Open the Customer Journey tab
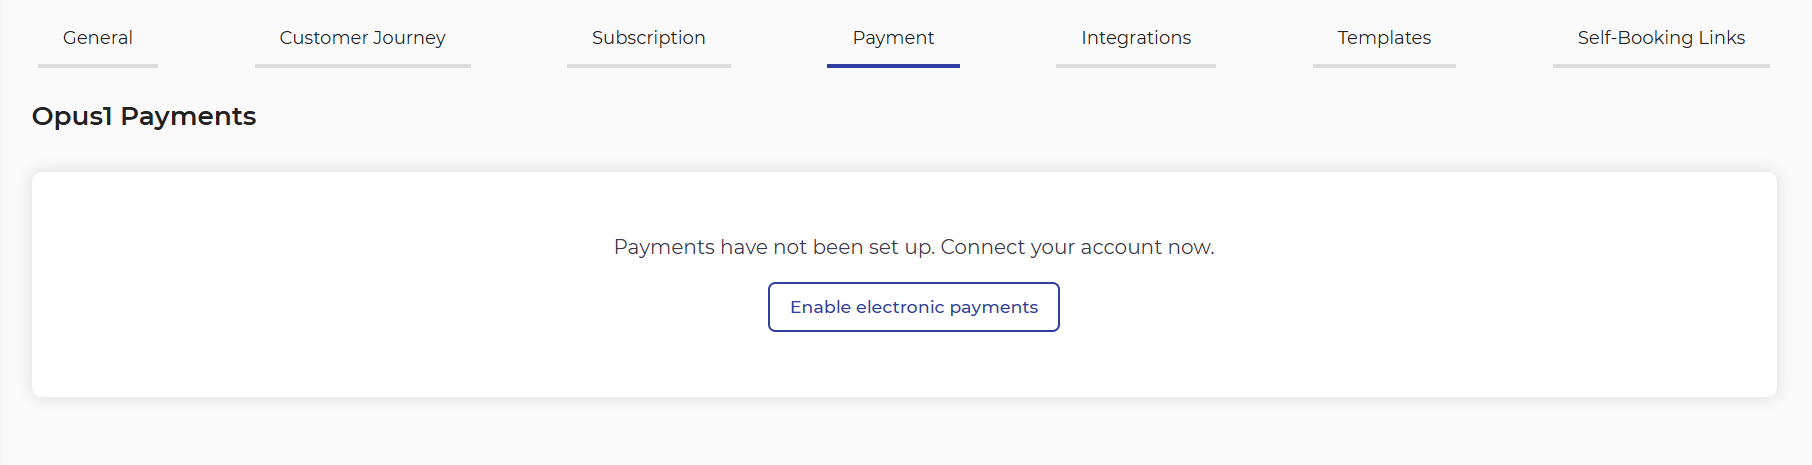 click(362, 38)
